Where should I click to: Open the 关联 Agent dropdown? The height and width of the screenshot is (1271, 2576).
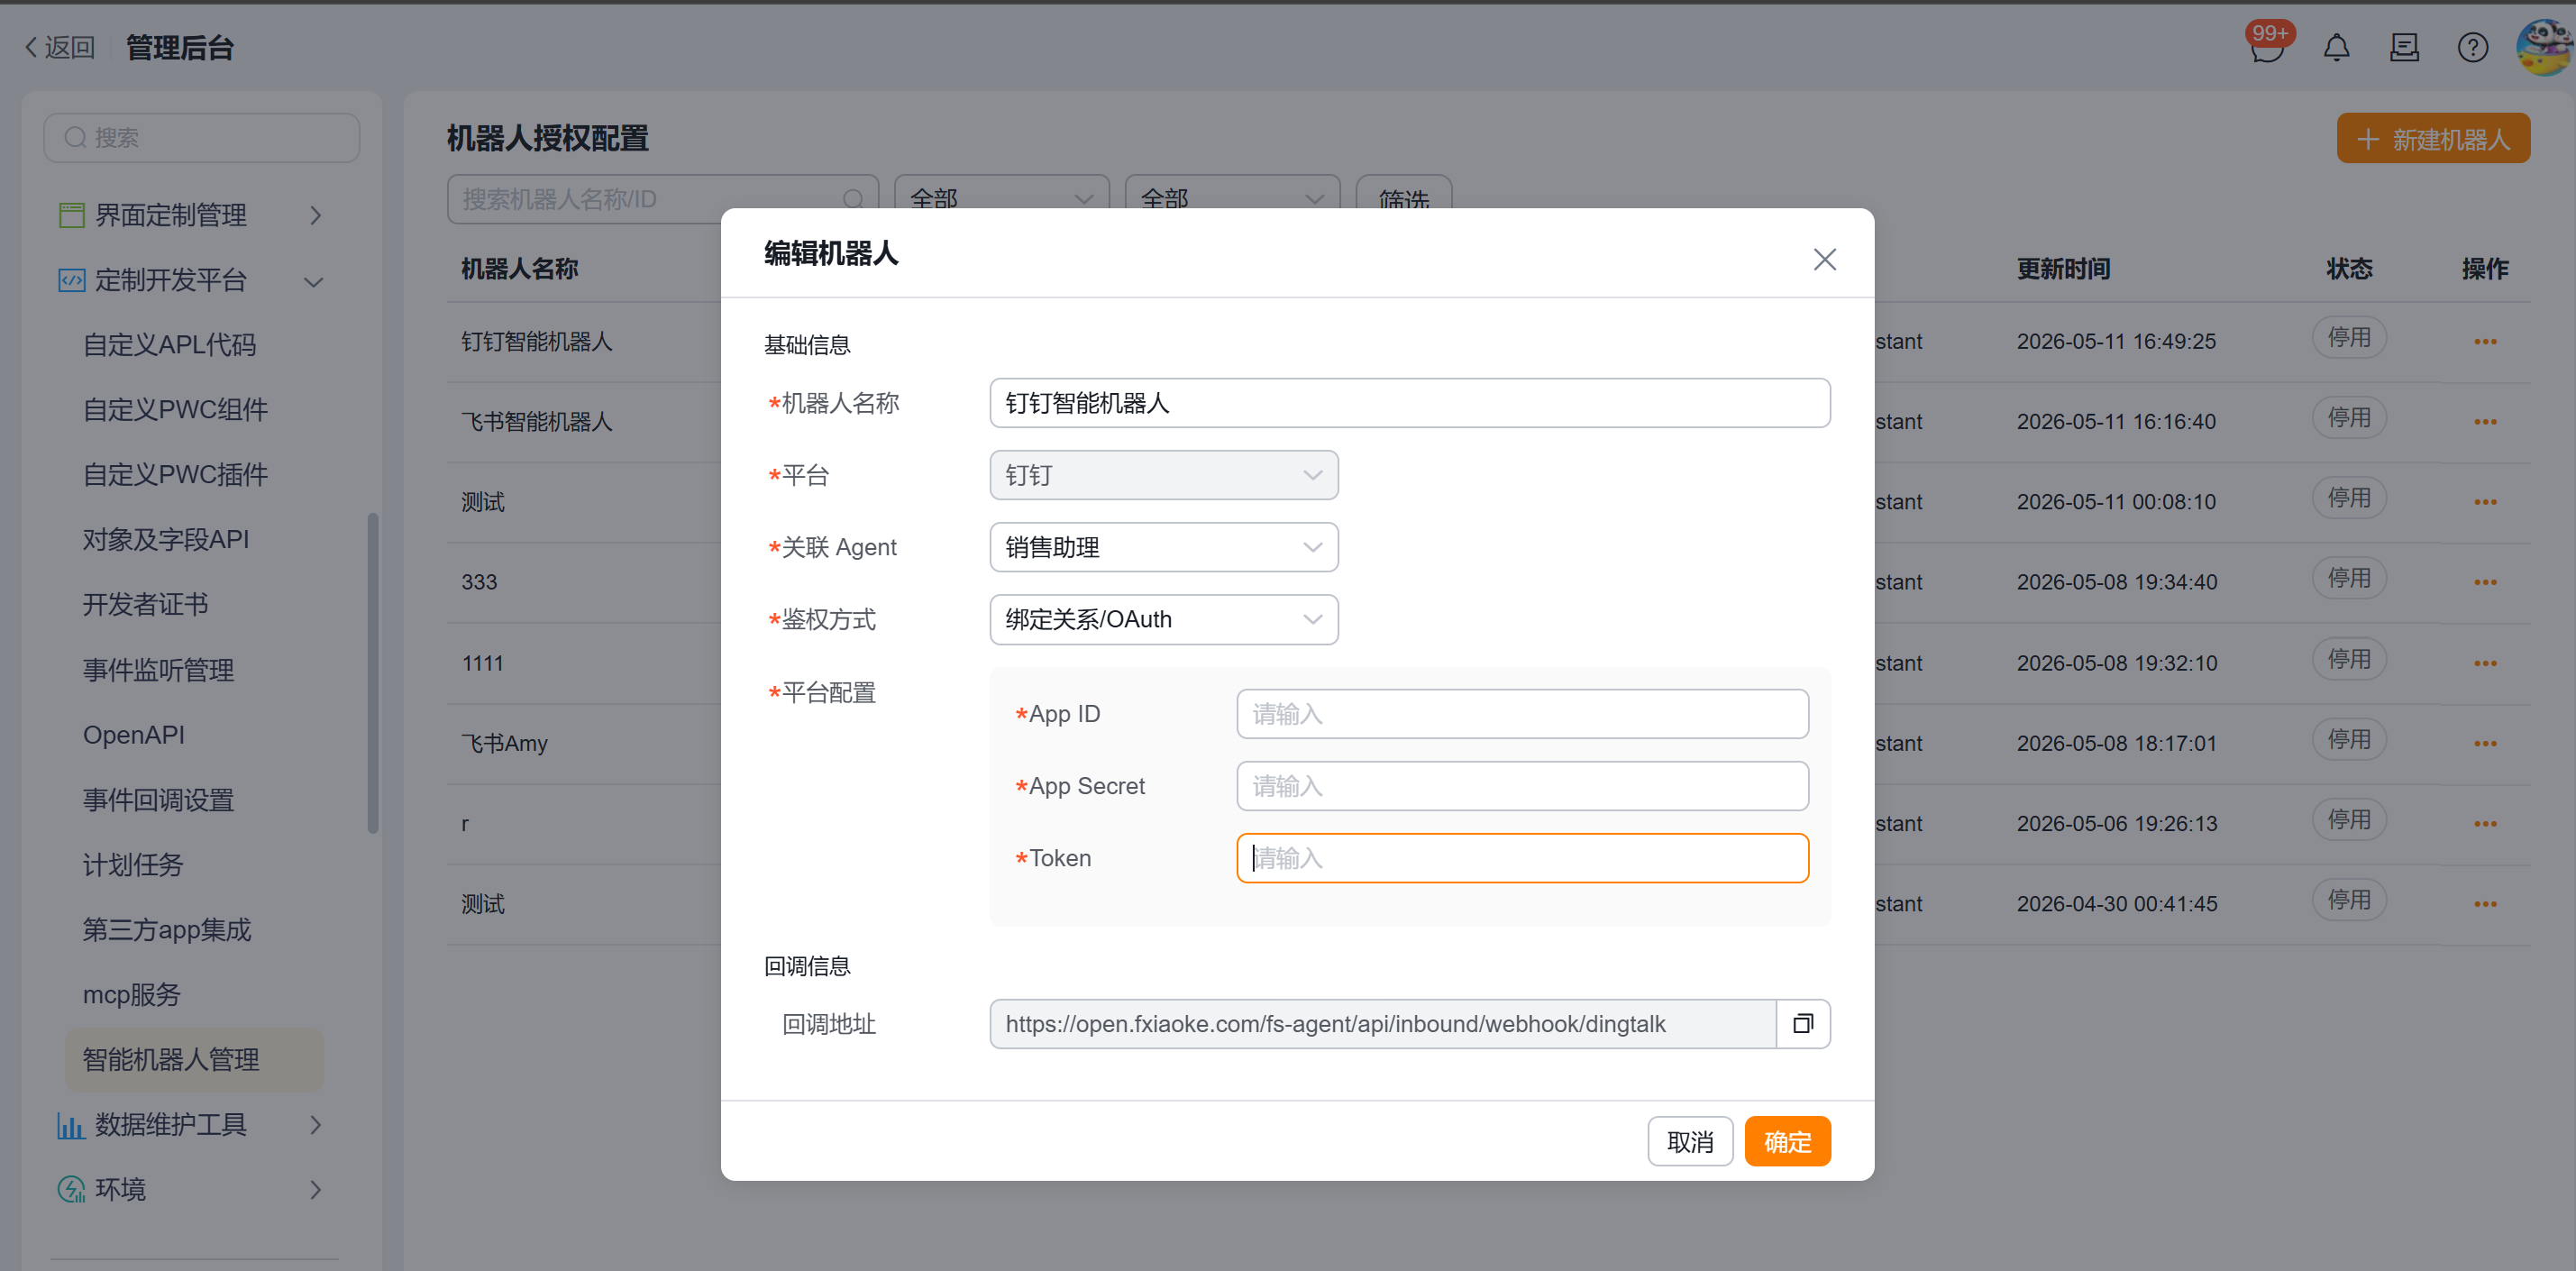[1163, 547]
